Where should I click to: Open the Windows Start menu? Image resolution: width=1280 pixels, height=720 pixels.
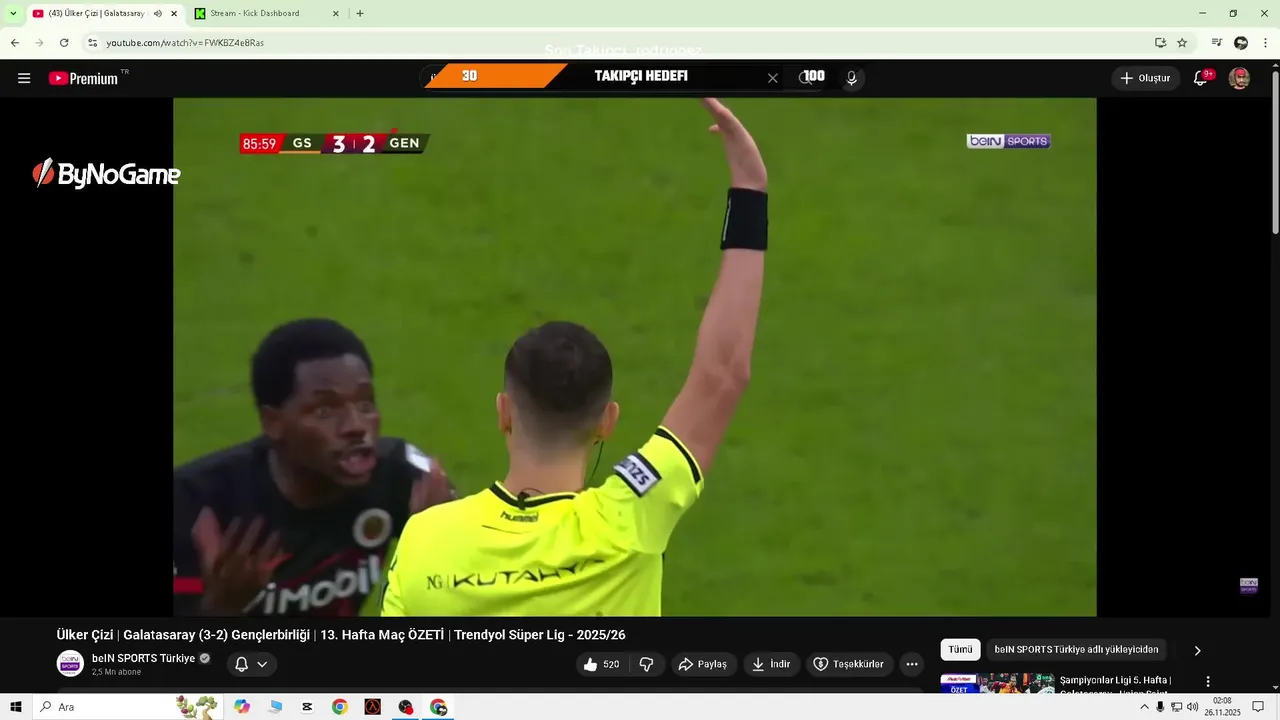pyautogui.click(x=16, y=707)
